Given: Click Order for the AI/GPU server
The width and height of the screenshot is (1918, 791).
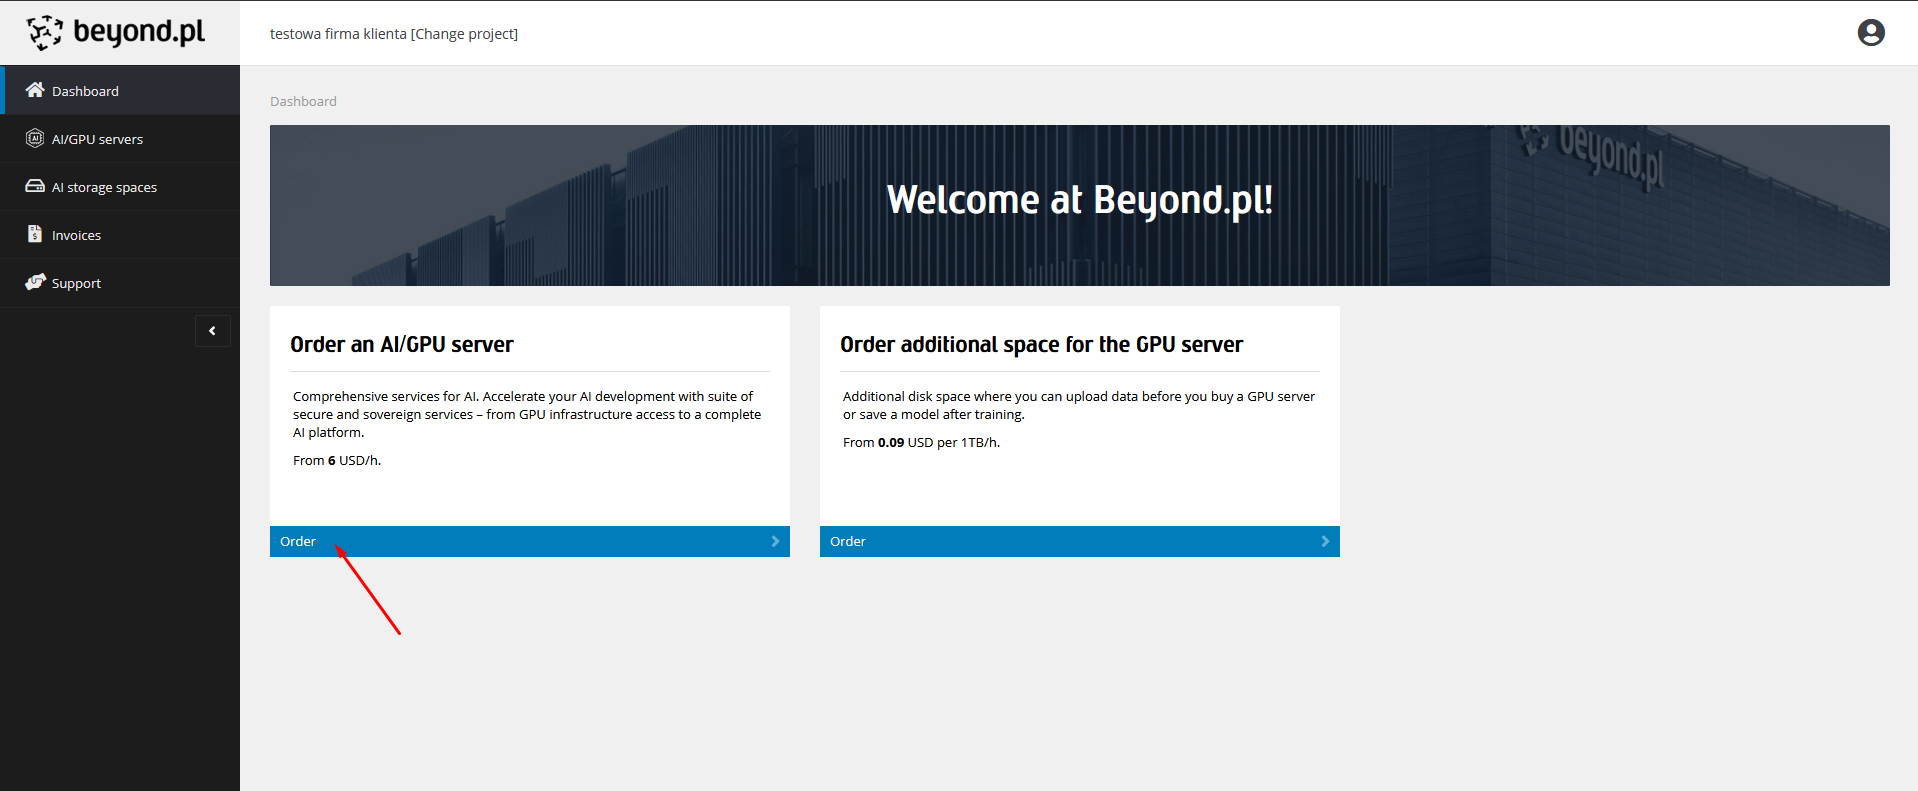Looking at the screenshot, I should click(530, 541).
